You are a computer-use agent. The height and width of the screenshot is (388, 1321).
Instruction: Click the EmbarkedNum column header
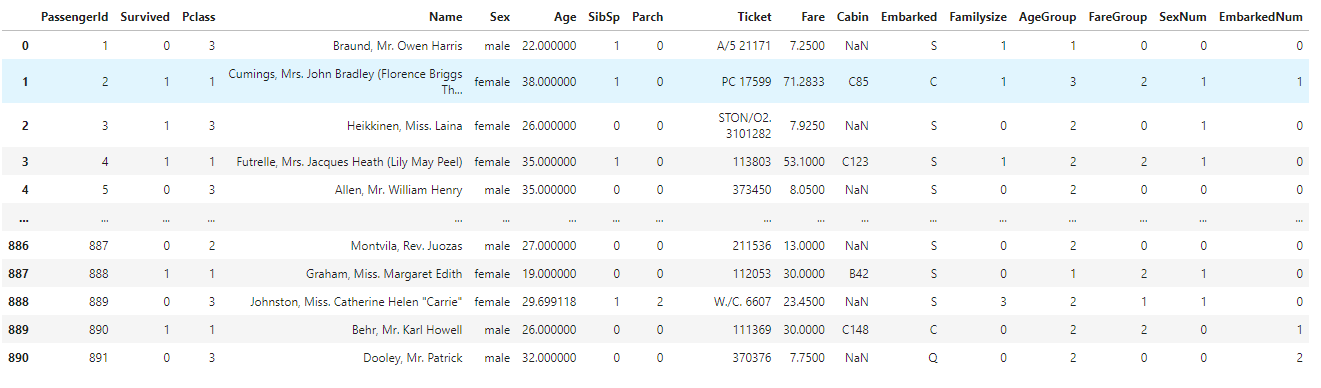1261,17
